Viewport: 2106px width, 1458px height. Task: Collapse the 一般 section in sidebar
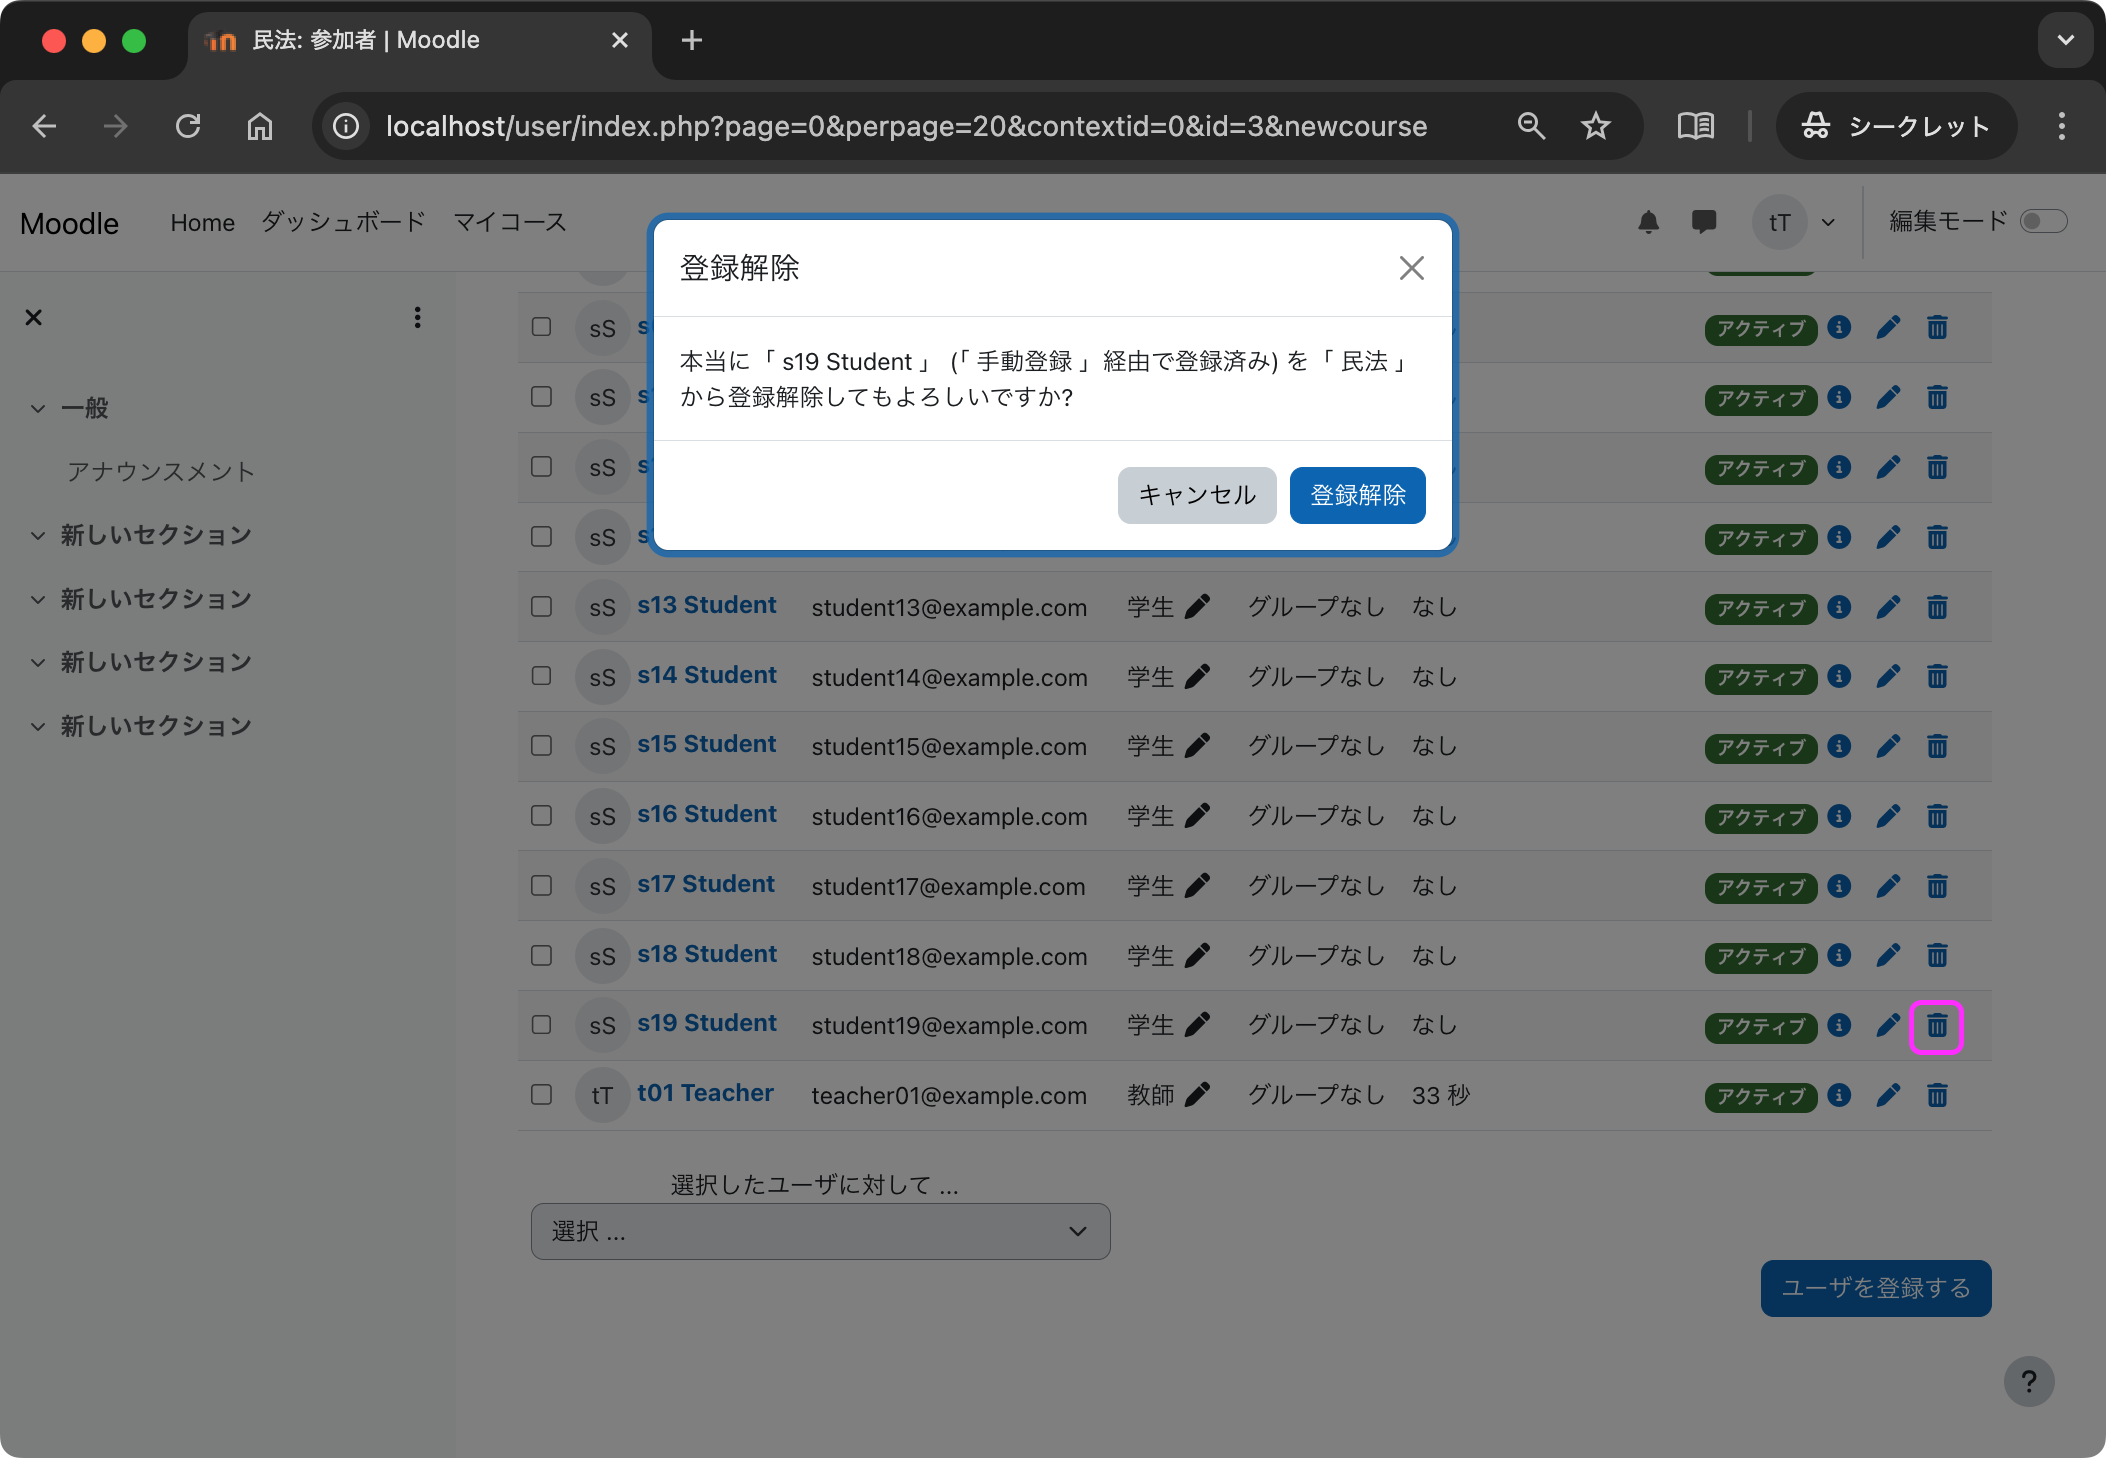[x=37, y=408]
